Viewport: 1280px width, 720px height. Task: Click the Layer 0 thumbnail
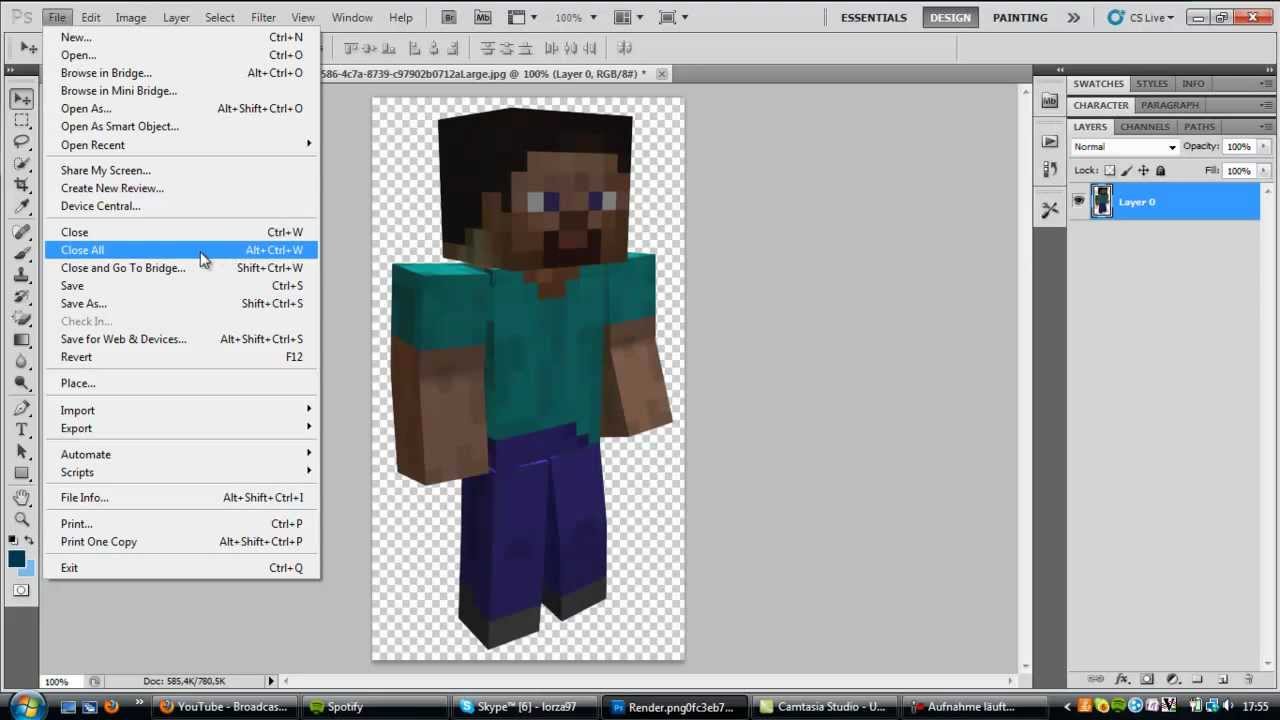pos(1101,201)
